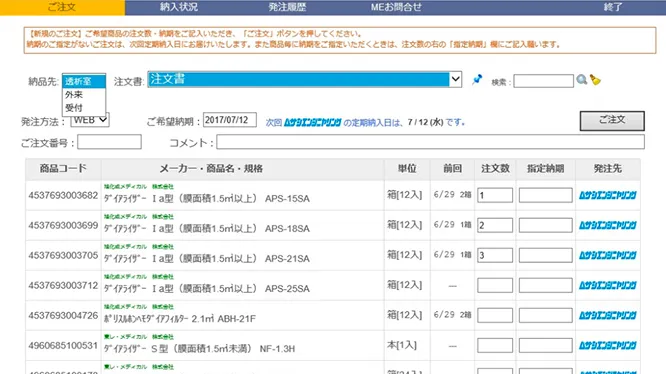Select 透析室 in the delivery destination list
The width and height of the screenshot is (666, 374).
84,81
